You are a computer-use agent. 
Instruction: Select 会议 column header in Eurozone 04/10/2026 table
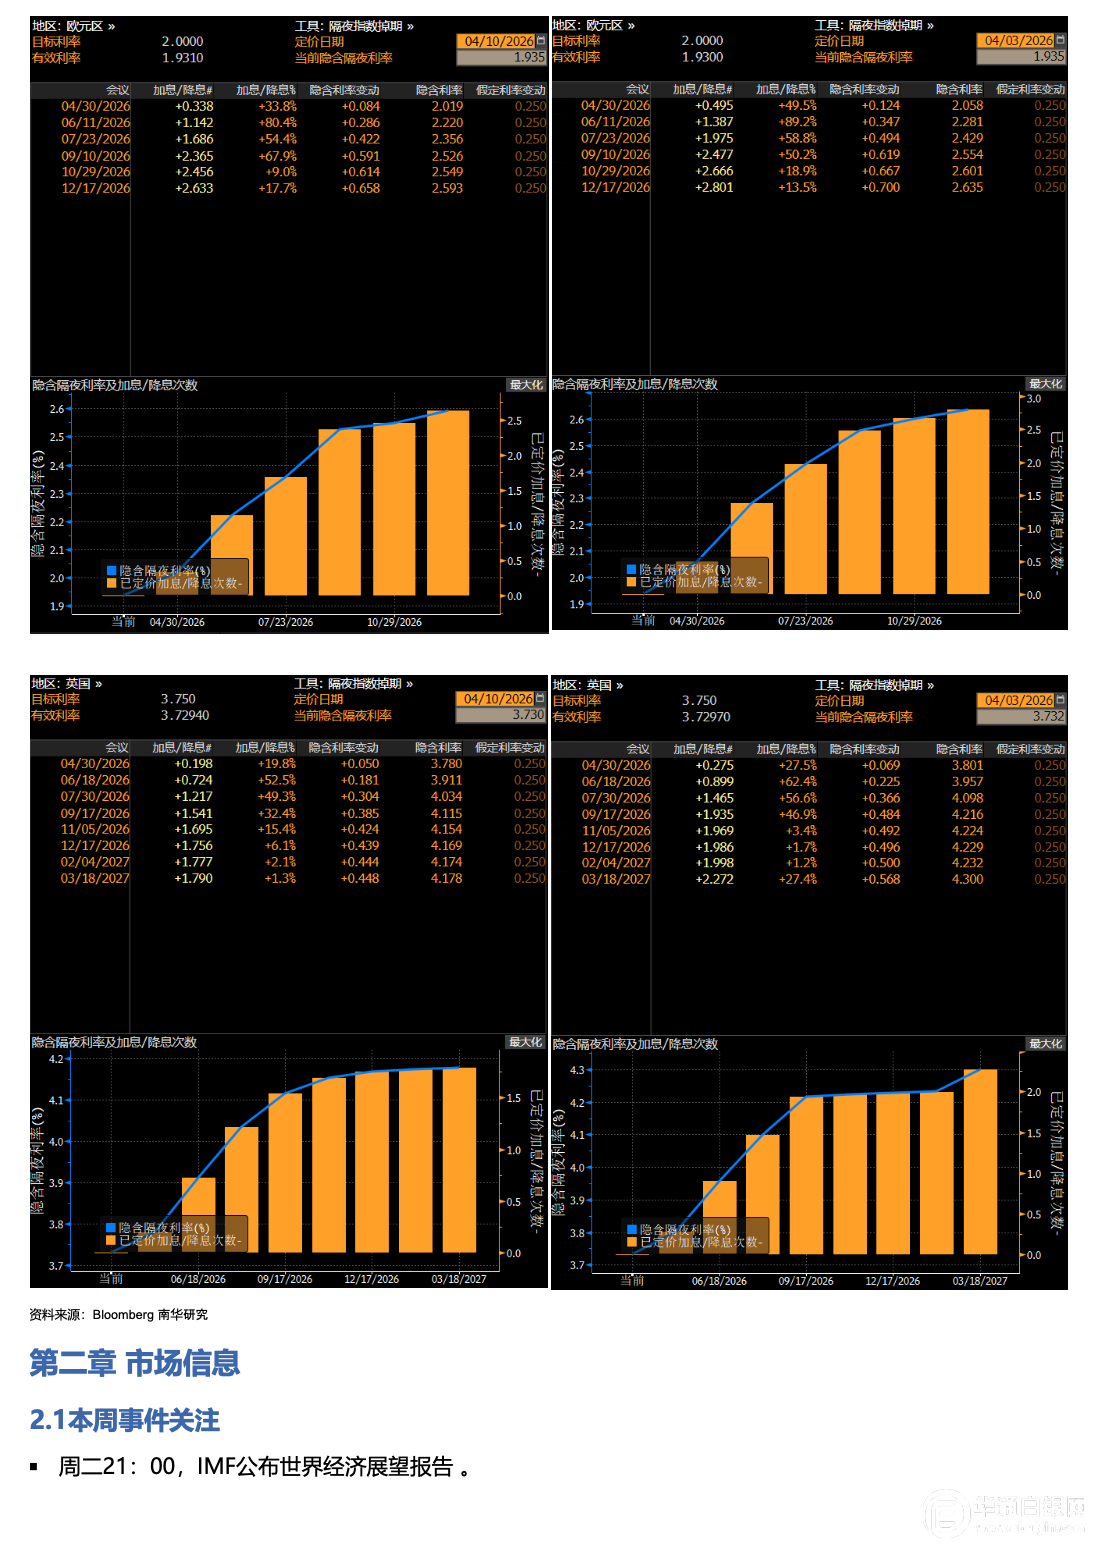tap(117, 90)
